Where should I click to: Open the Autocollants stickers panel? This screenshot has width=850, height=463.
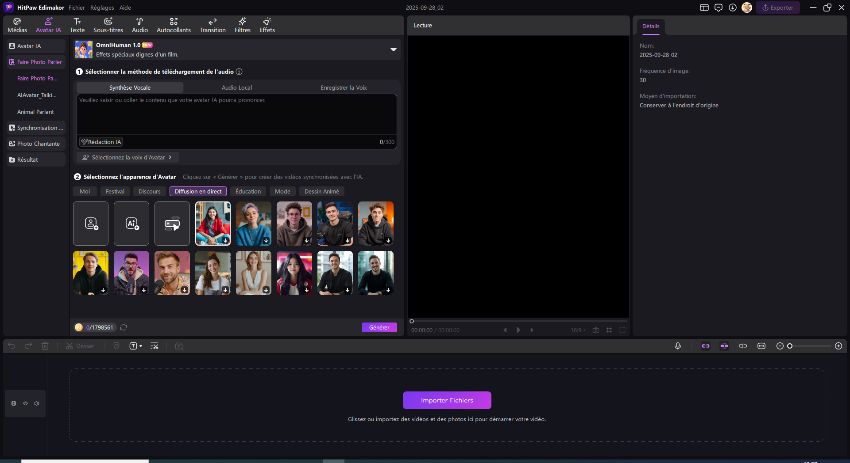pos(174,24)
